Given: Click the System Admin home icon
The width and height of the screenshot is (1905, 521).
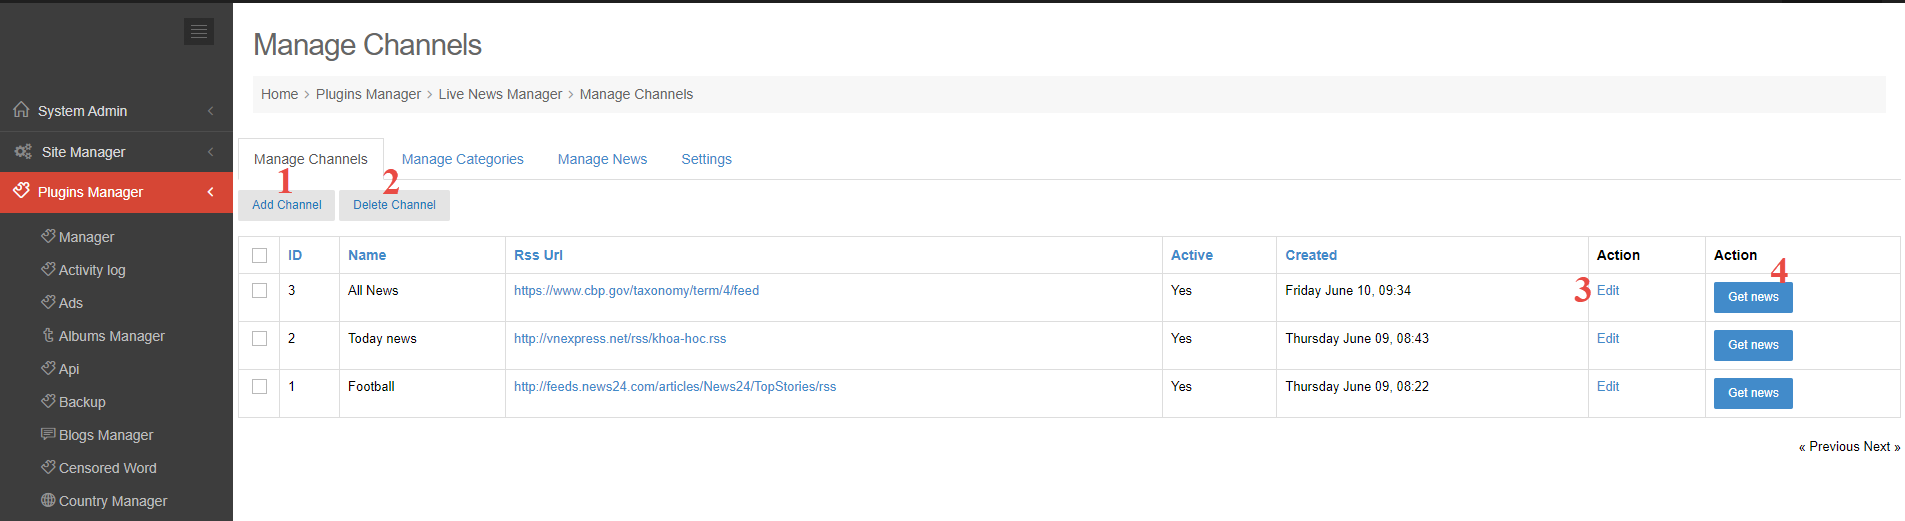Looking at the screenshot, I should click(21, 110).
